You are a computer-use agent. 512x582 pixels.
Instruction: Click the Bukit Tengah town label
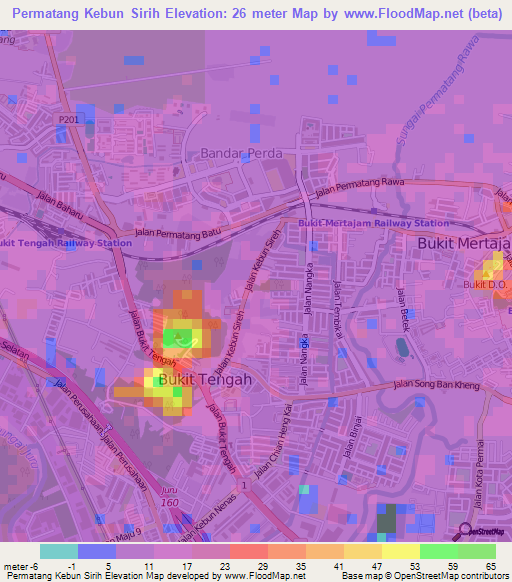point(205,379)
